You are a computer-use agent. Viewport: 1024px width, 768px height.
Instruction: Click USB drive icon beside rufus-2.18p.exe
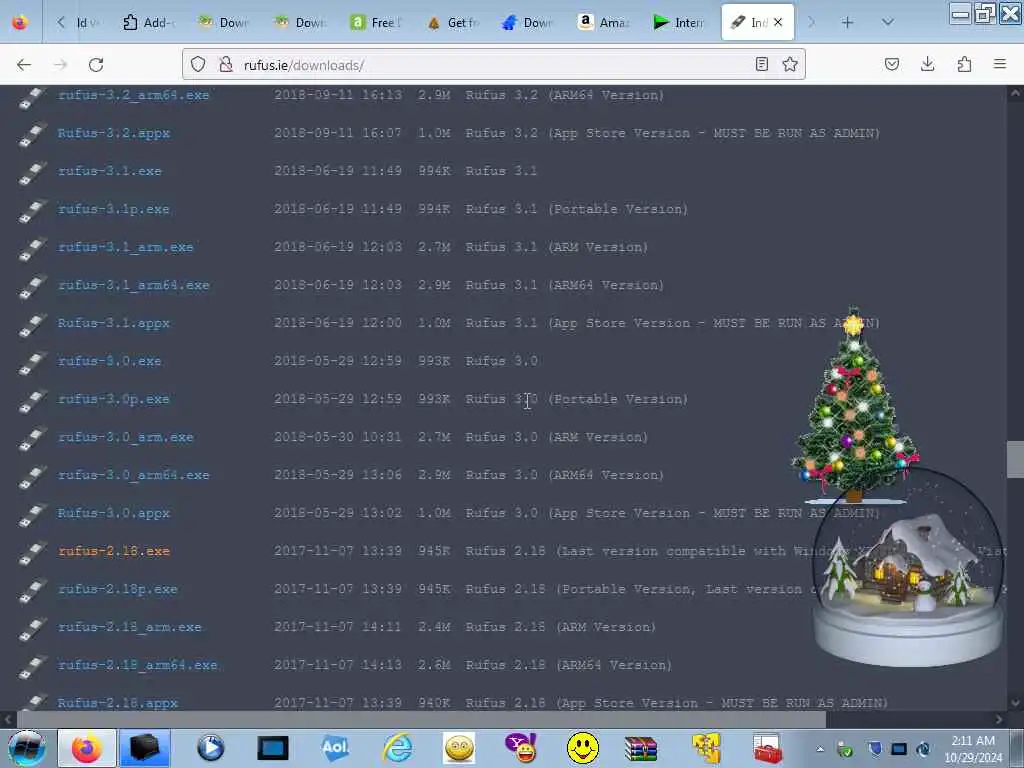[31, 591]
